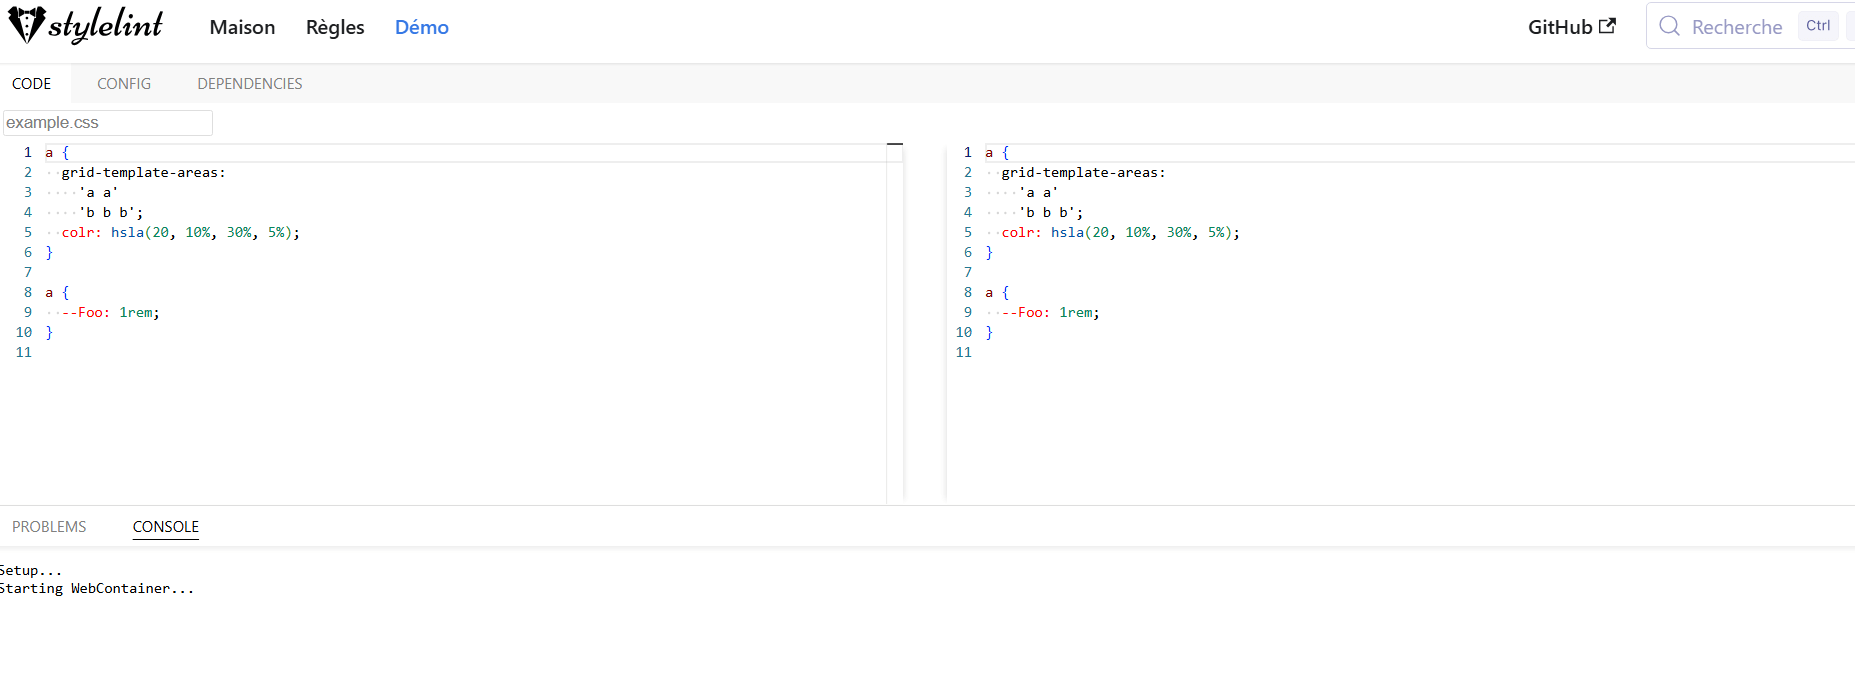Open the Maison nav link
Image resolution: width=1855 pixels, height=685 pixels.
point(242,27)
